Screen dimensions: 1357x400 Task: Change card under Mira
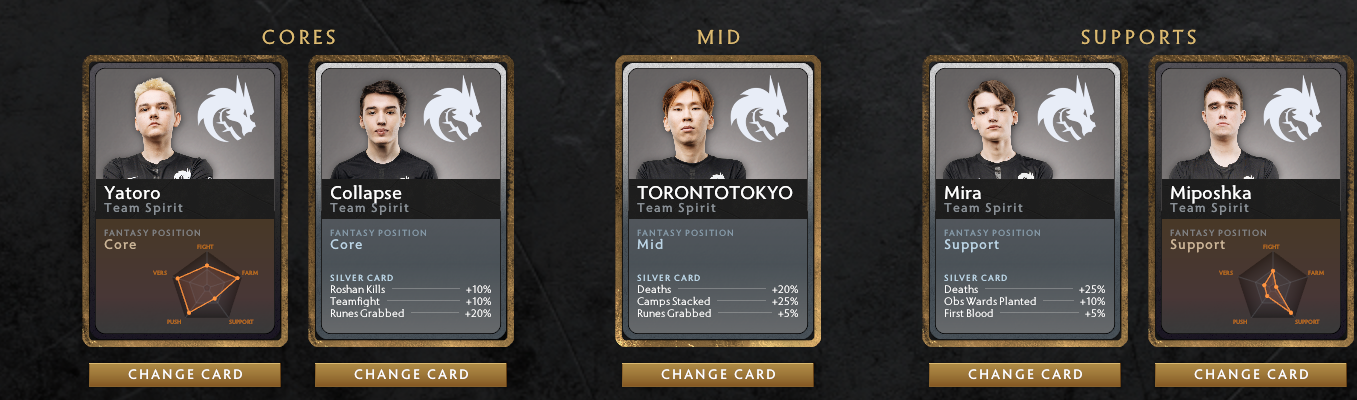pos(1025,375)
